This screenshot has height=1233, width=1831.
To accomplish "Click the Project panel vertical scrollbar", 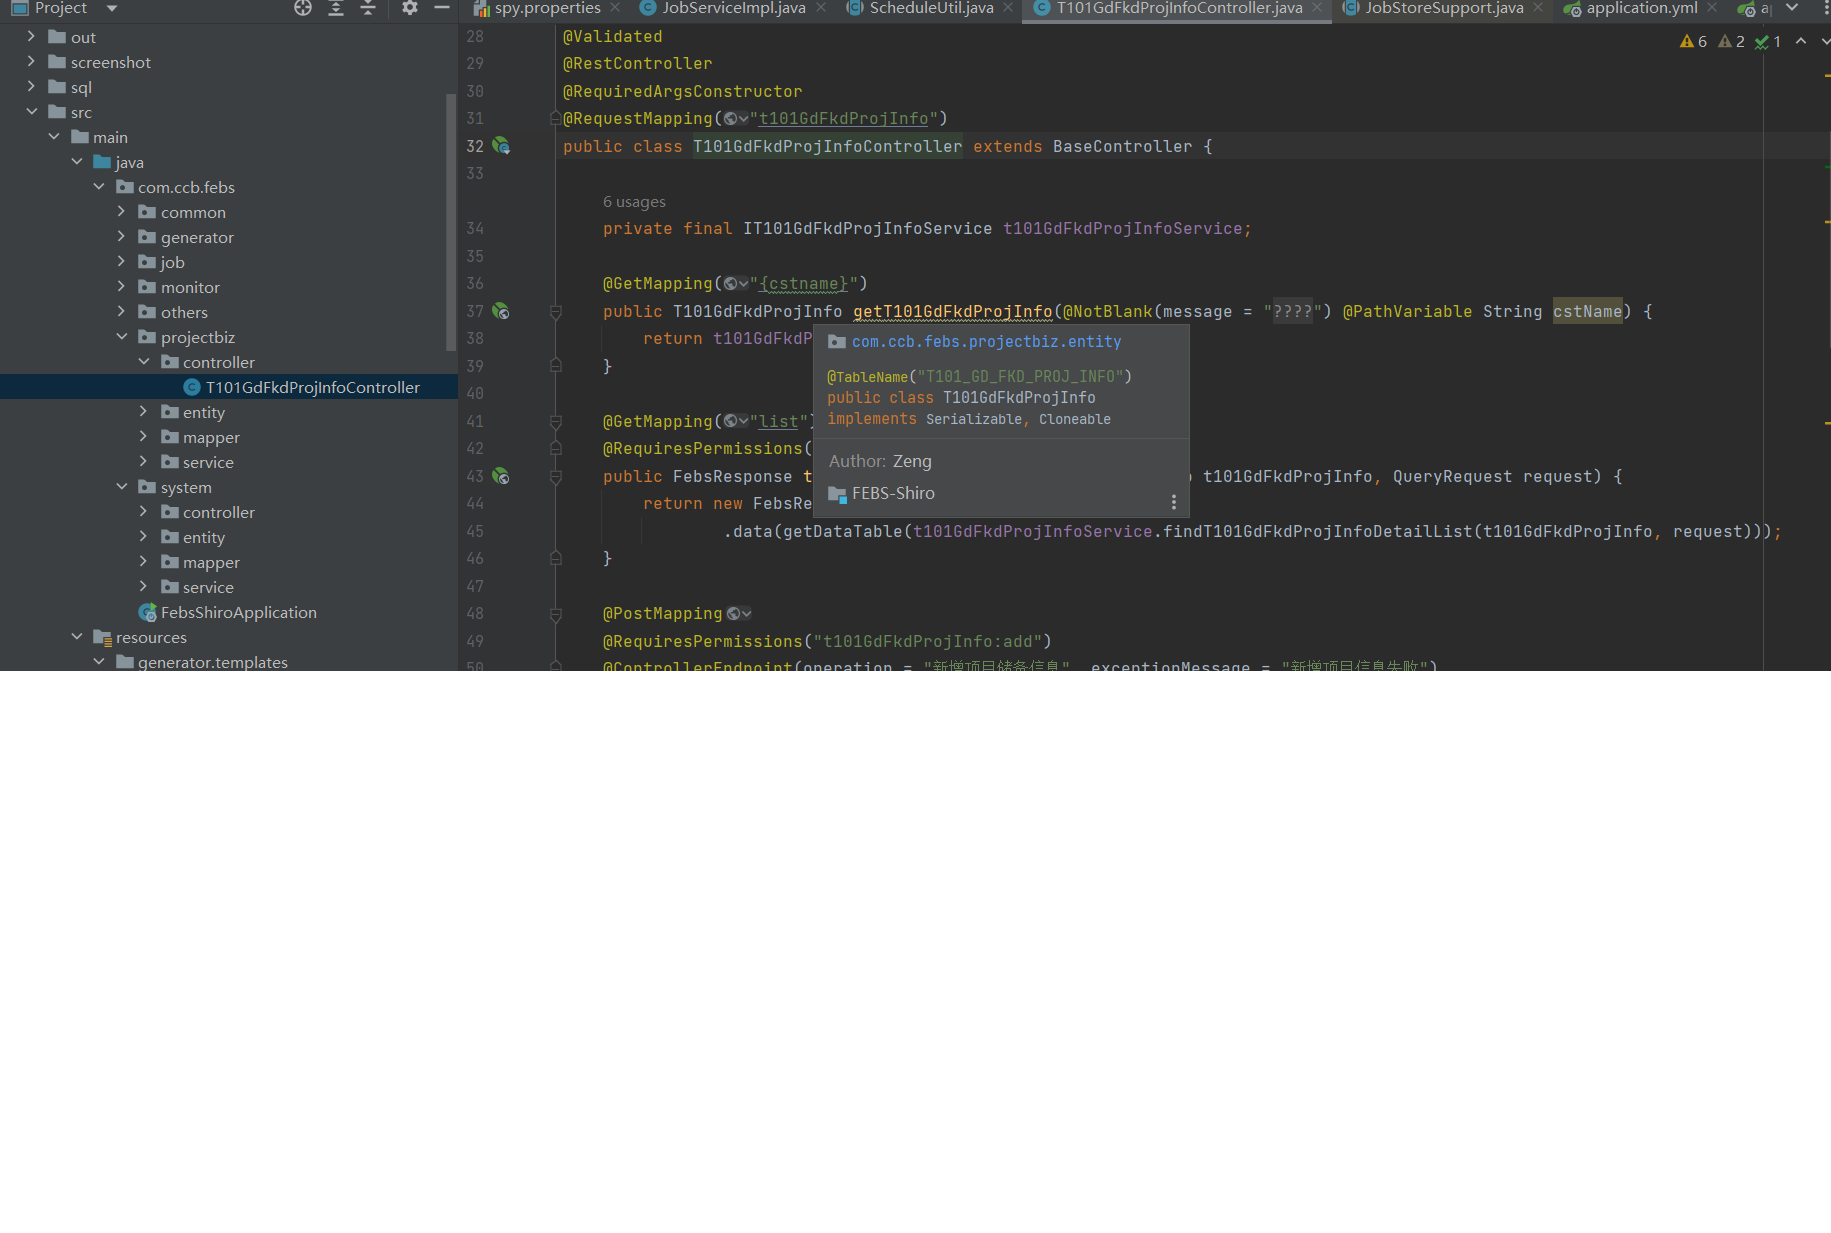I will 451,220.
